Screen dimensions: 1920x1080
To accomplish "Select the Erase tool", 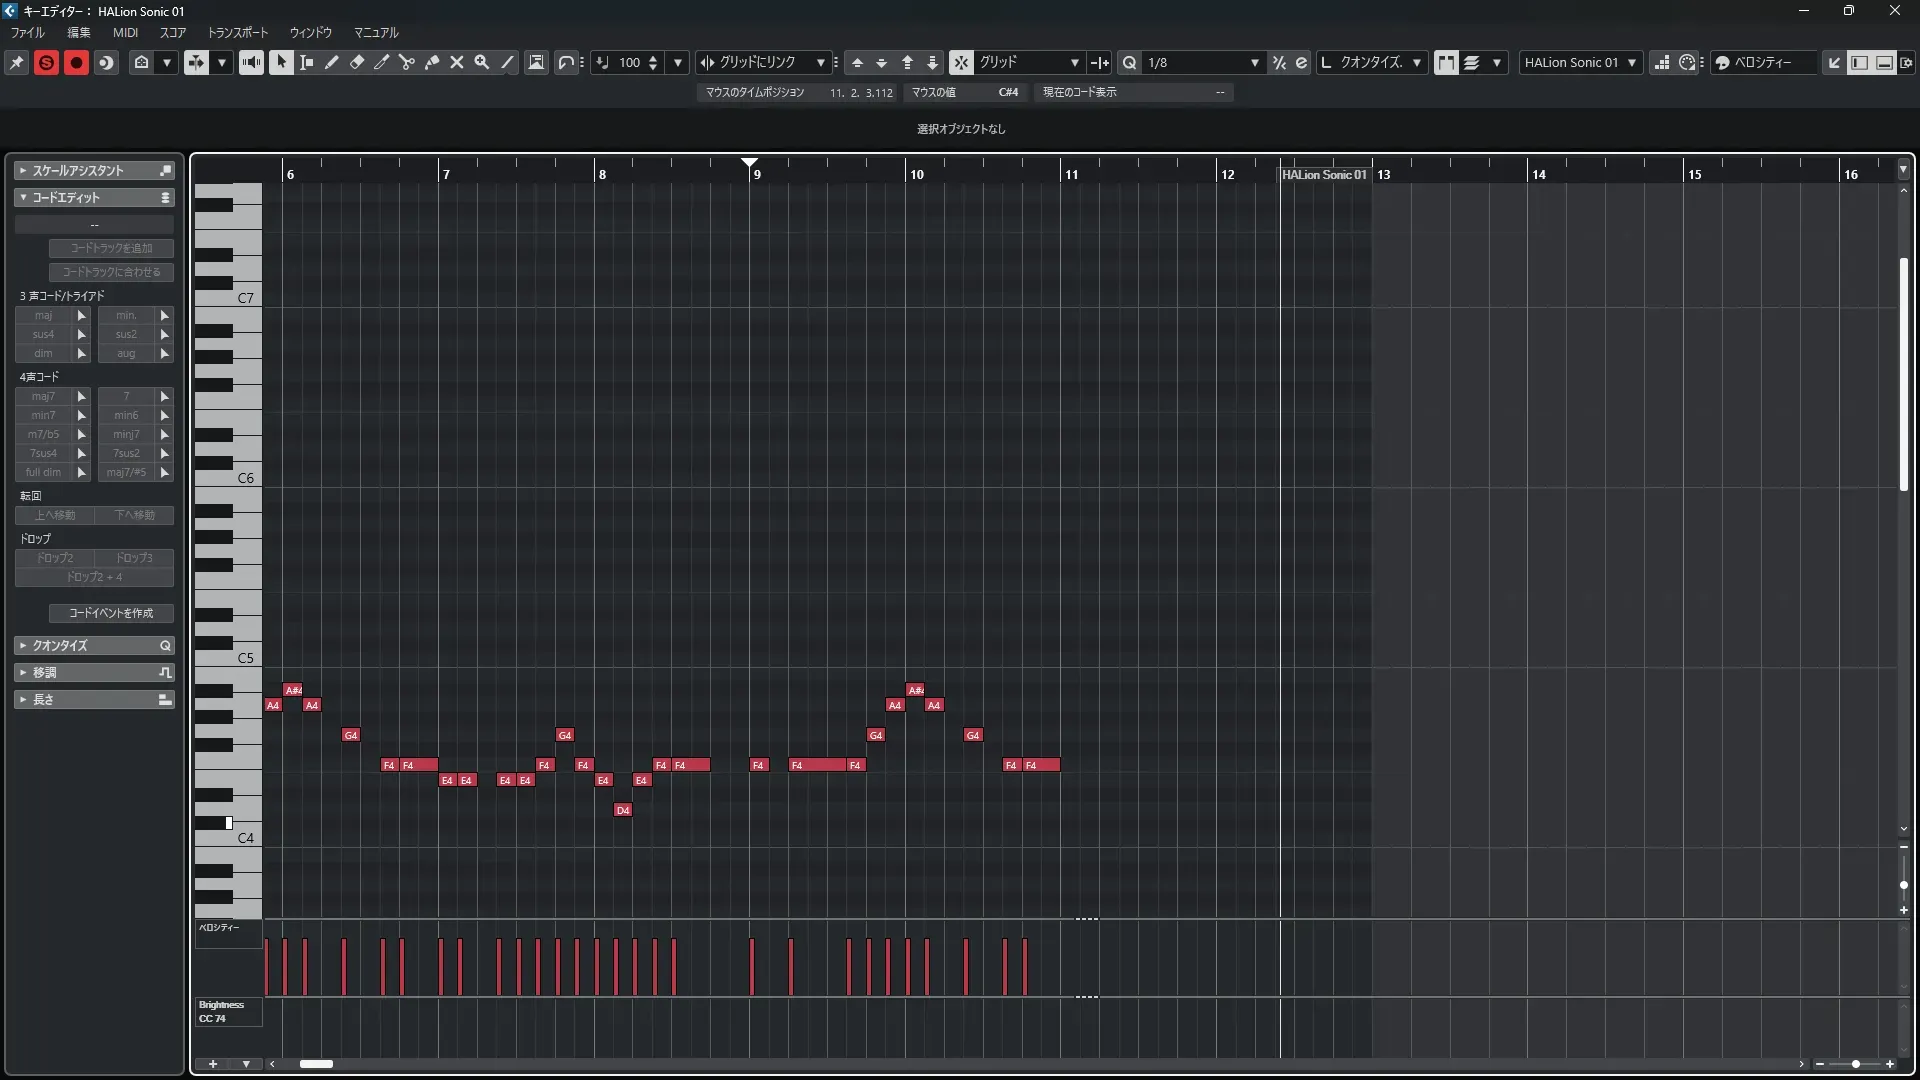I will pos(356,62).
